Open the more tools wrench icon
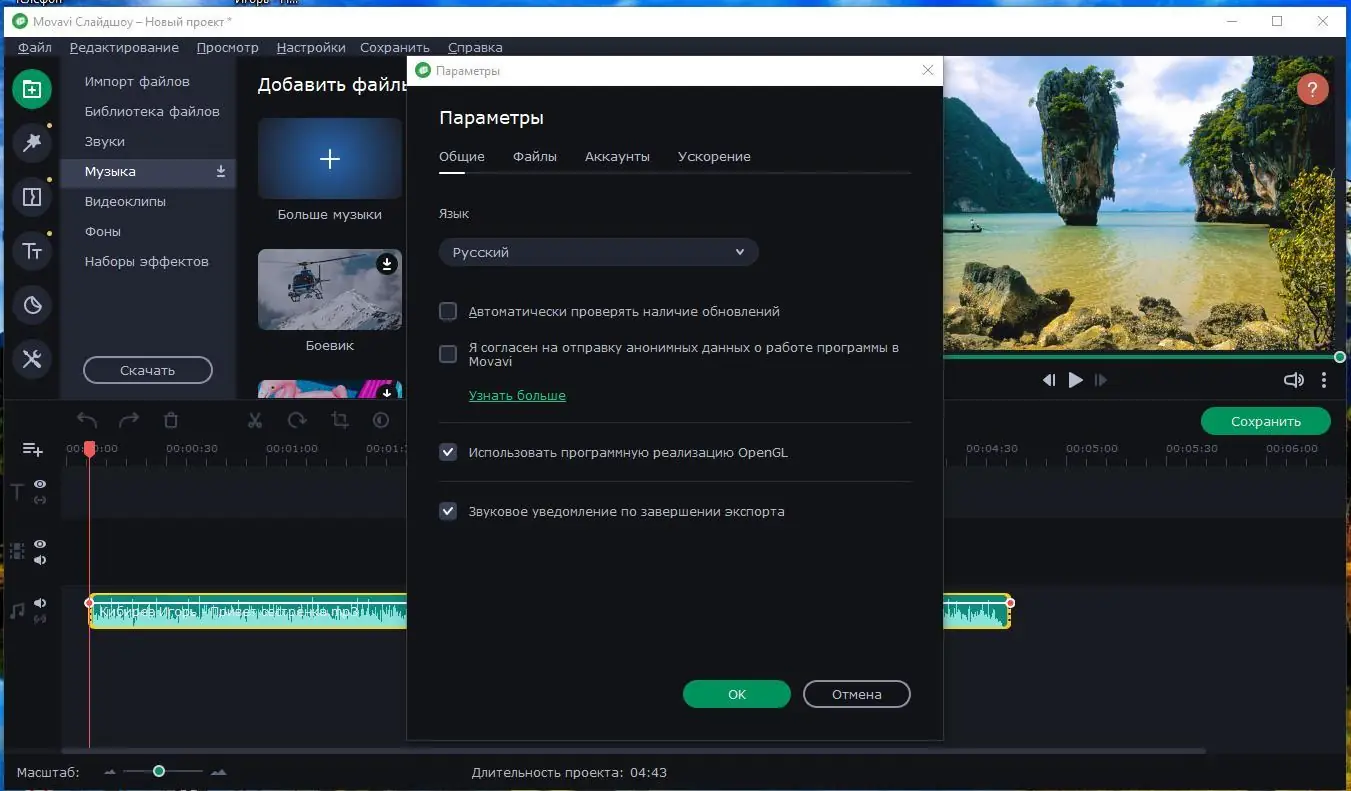Image resolution: width=1351 pixels, height=791 pixels. (x=32, y=359)
